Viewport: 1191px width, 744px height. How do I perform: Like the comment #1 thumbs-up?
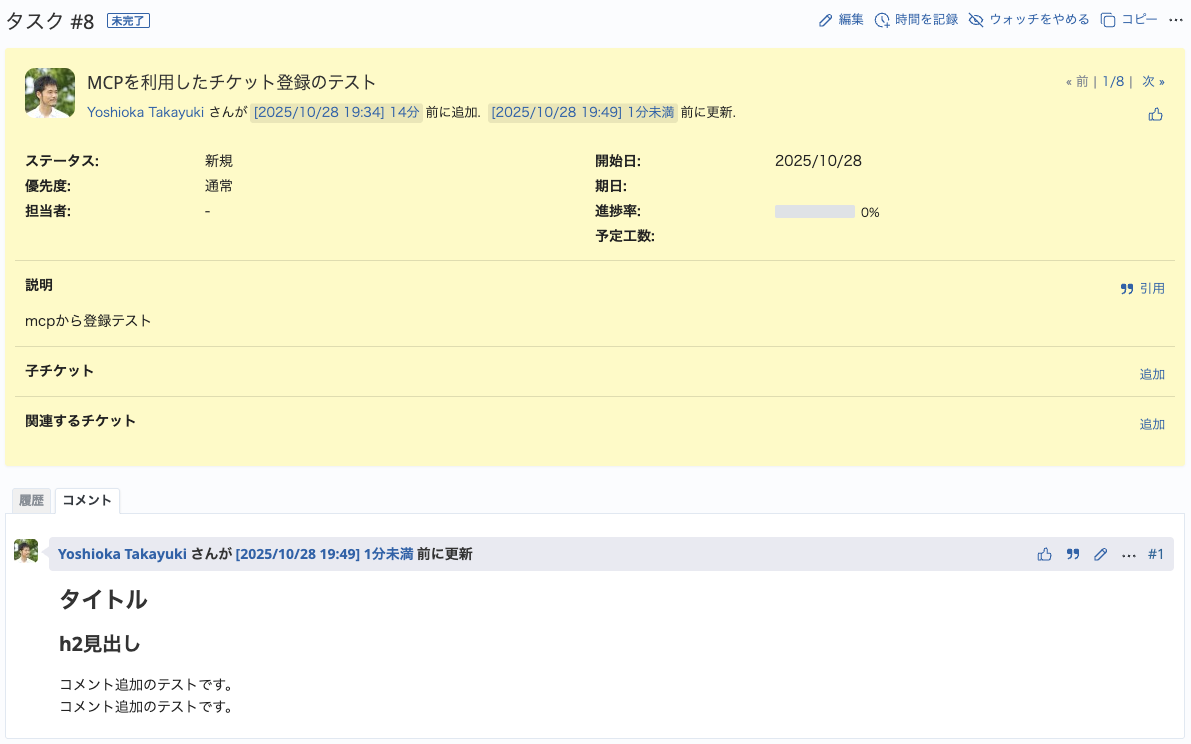(x=1045, y=554)
